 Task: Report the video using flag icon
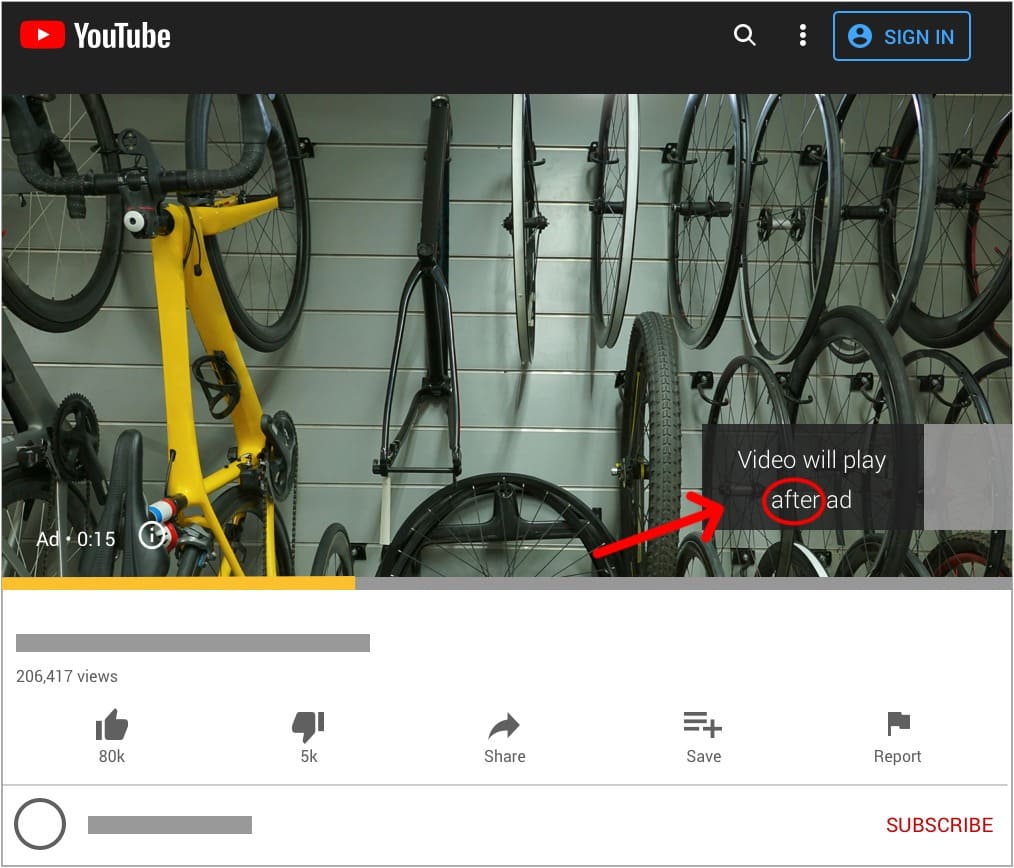tap(897, 724)
